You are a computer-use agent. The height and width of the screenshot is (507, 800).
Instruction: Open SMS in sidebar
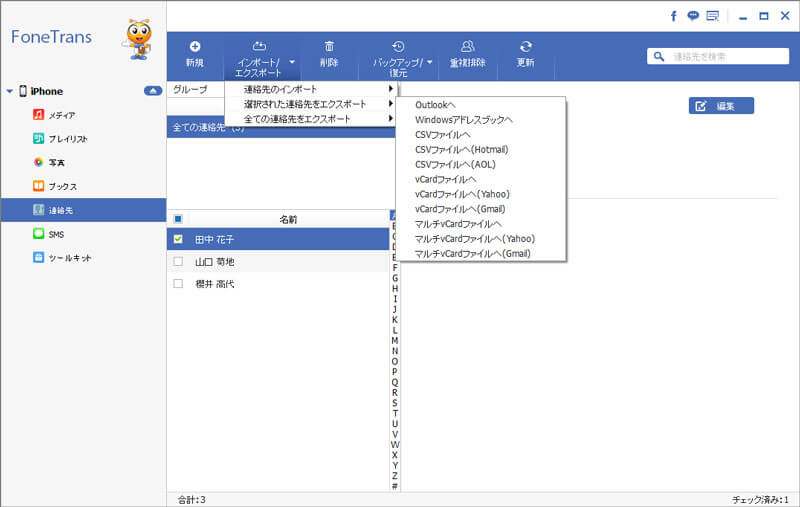click(56, 234)
